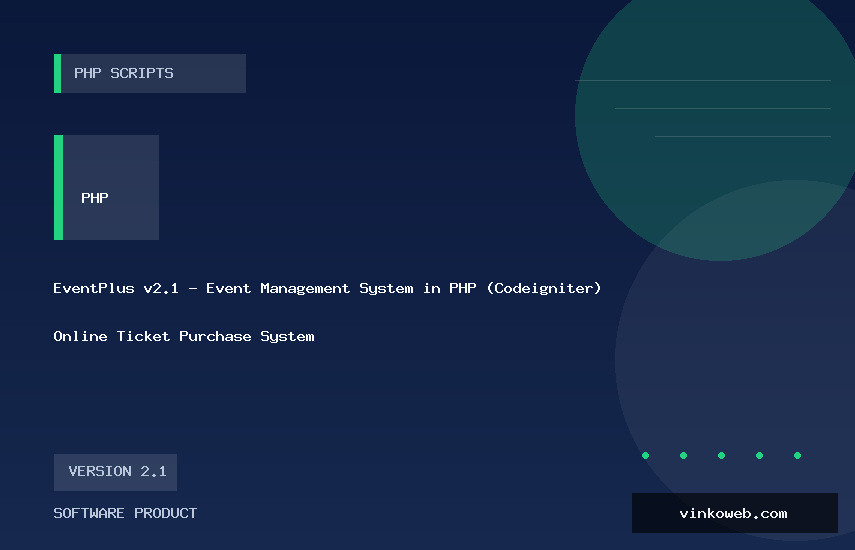Click the PHP SCRIPTS category label
This screenshot has height=550, width=855.
click(150, 73)
